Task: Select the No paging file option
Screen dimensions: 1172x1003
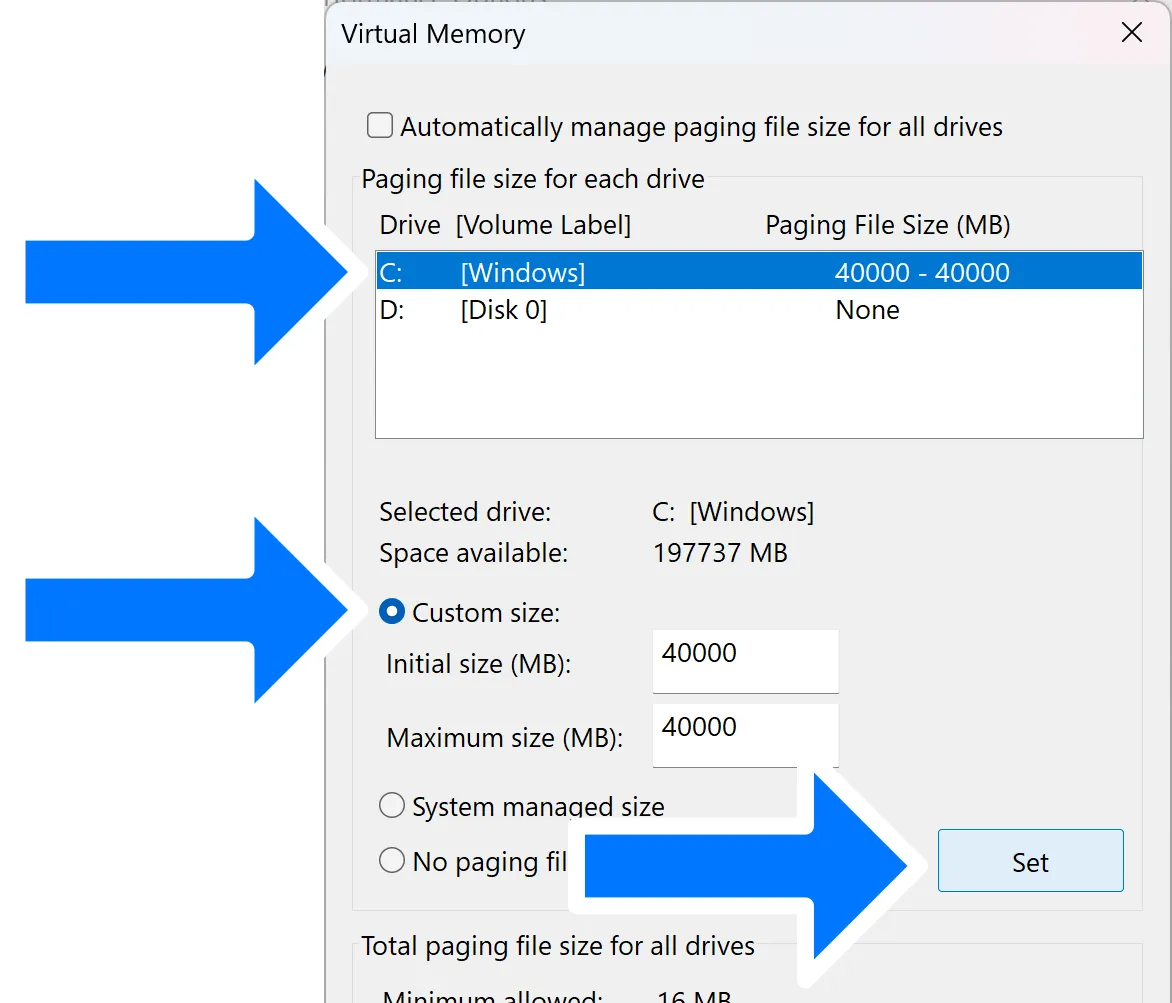Action: pyautogui.click(x=393, y=861)
